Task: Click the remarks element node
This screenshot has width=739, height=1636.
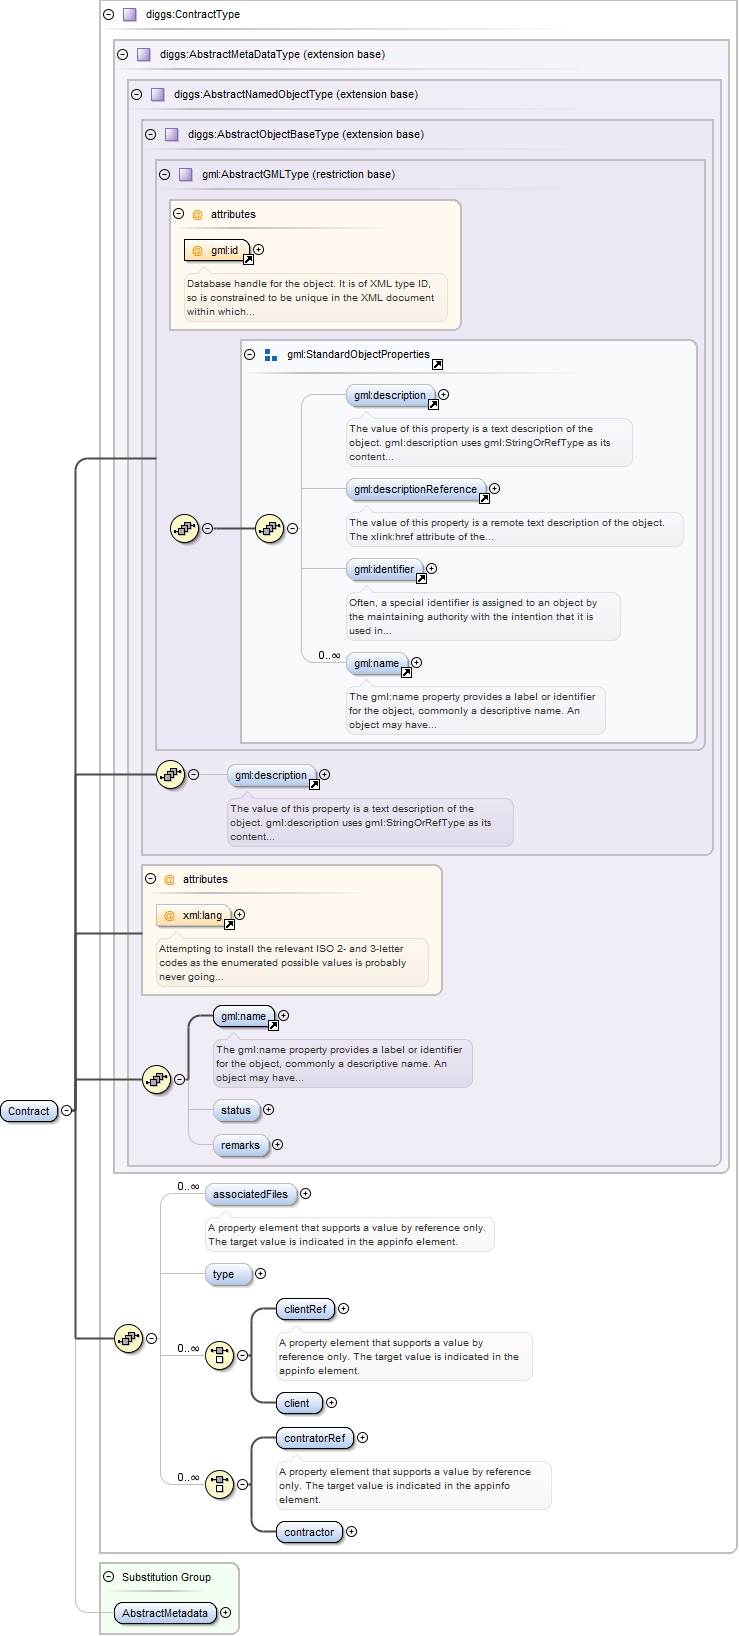Action: [240, 1145]
